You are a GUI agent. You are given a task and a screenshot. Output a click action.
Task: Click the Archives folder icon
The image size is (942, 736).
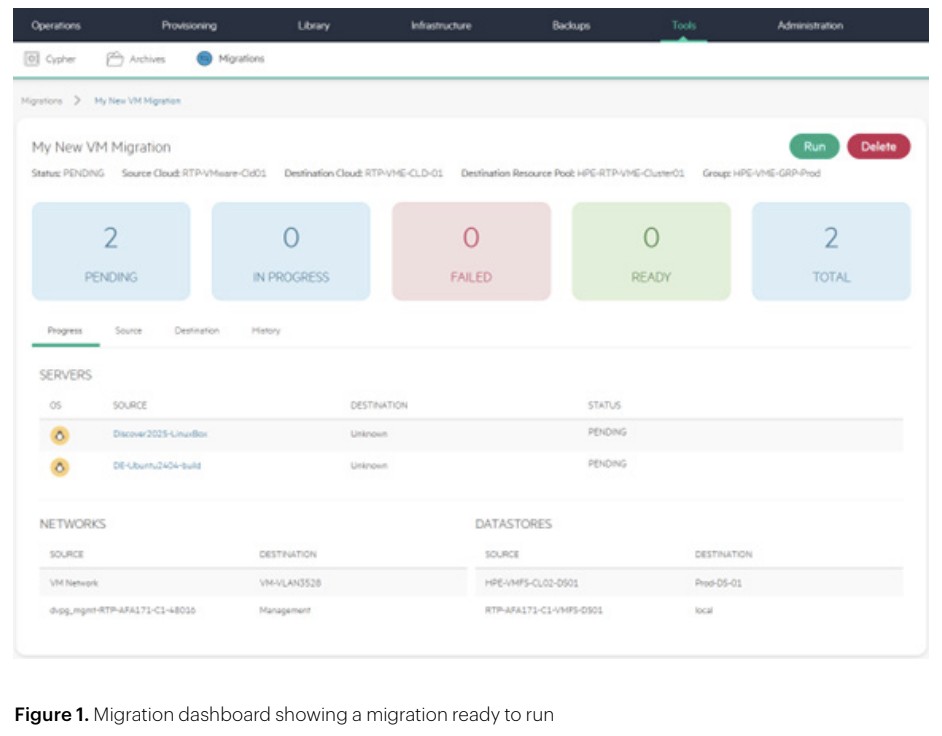[x=115, y=59]
